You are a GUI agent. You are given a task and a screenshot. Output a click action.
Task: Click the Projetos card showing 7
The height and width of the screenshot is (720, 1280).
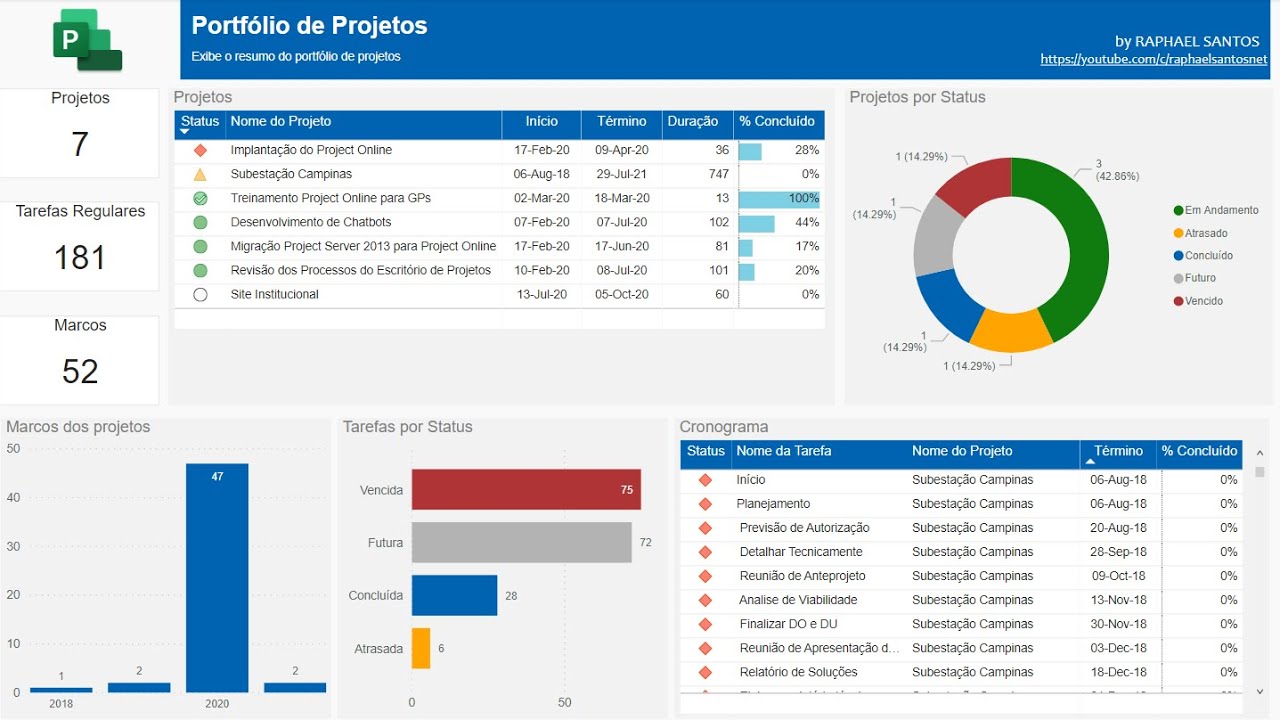coord(80,133)
